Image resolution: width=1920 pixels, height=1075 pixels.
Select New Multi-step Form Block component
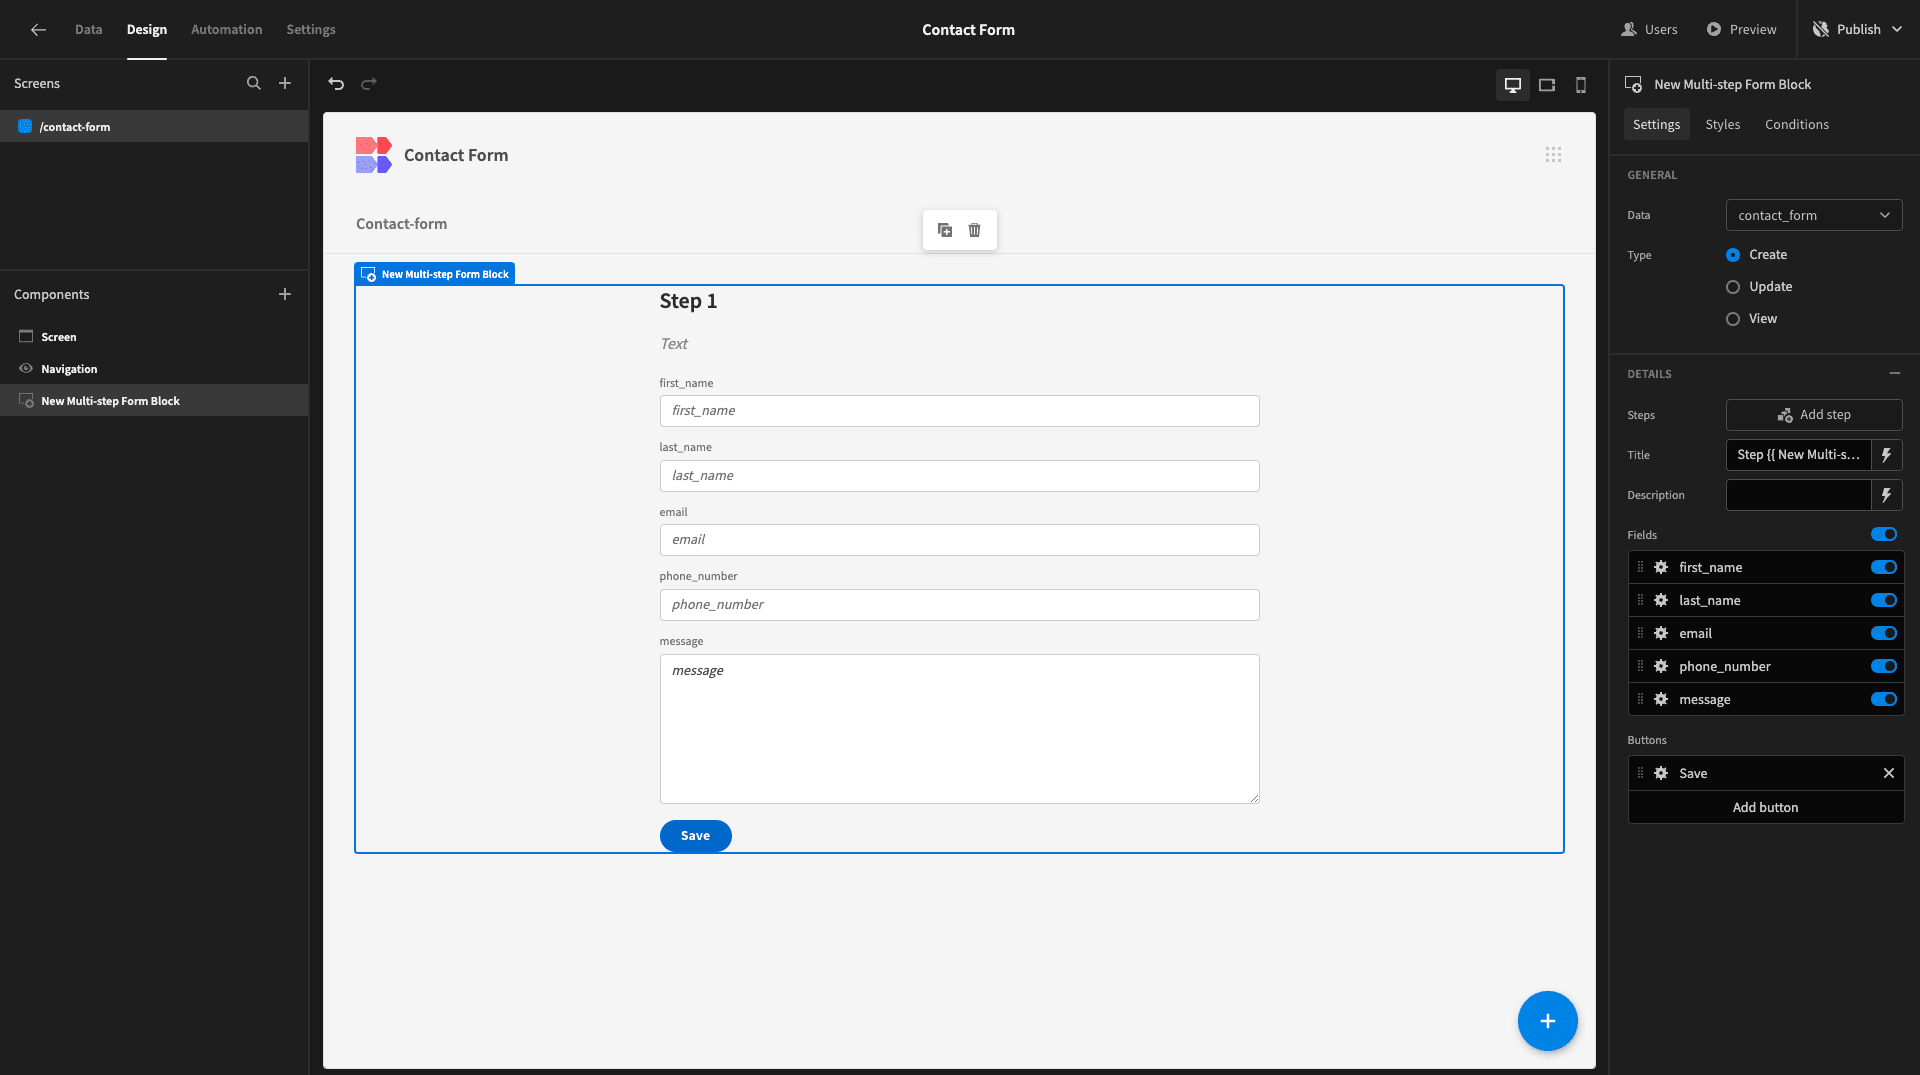point(154,401)
